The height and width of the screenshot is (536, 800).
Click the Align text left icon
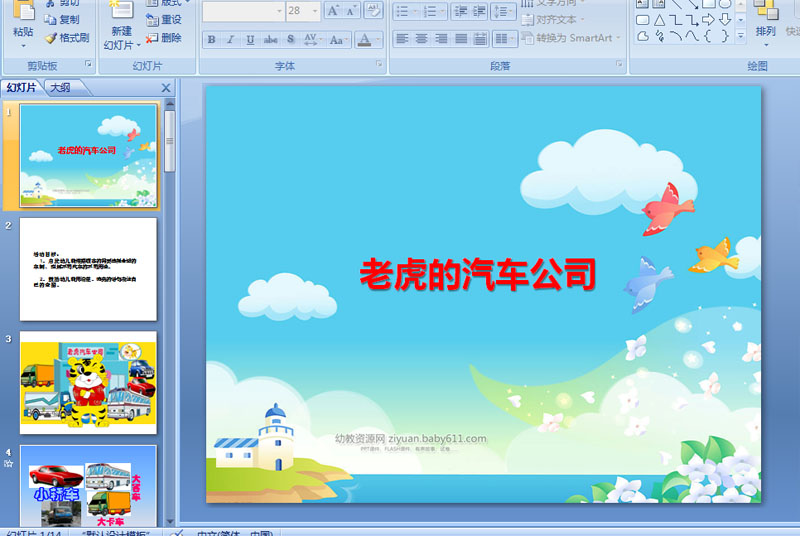tap(402, 39)
